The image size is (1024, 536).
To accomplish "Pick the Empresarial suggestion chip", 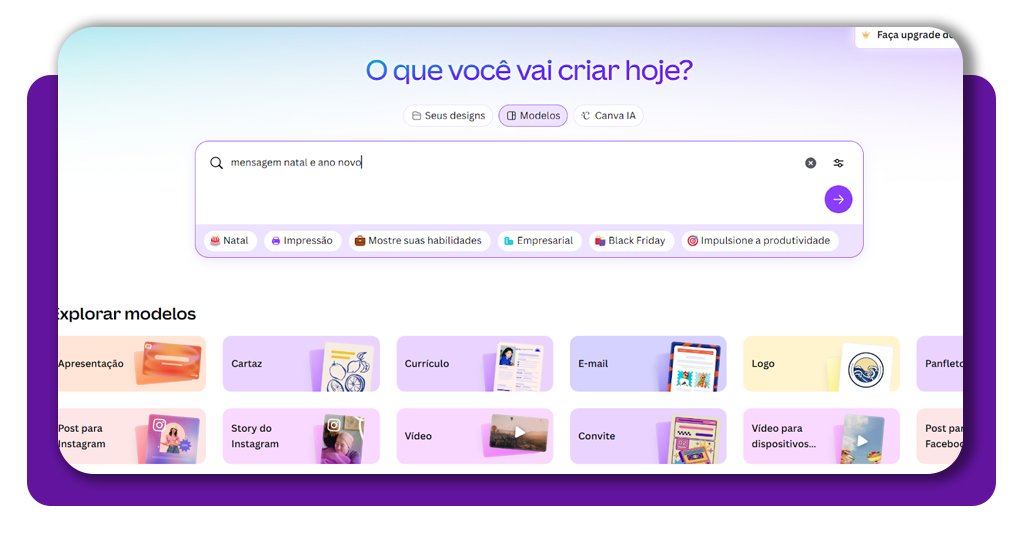I will point(539,241).
